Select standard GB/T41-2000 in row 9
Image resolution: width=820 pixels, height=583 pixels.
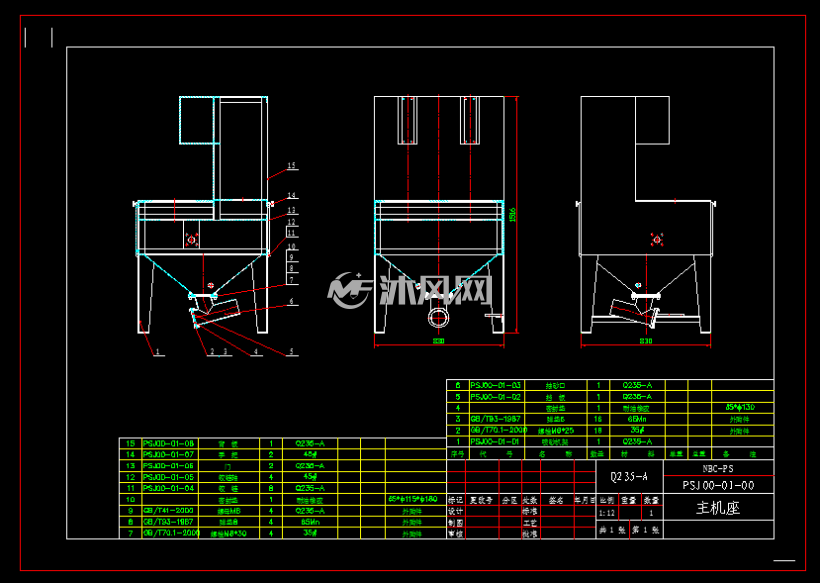pyautogui.click(x=168, y=511)
